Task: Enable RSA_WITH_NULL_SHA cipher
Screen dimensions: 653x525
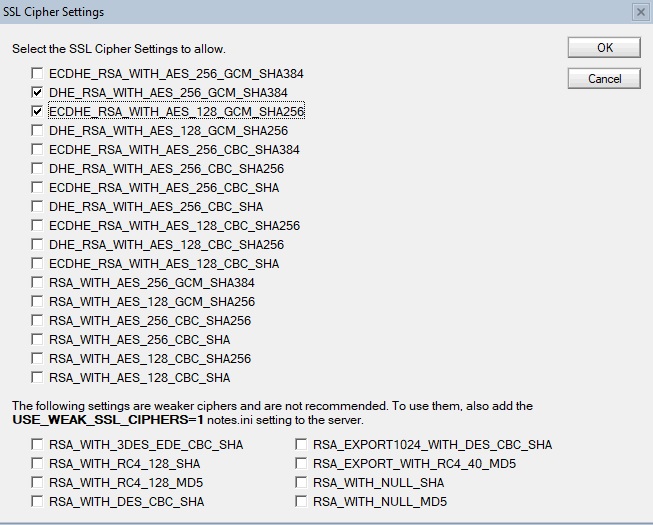Action: (x=301, y=482)
